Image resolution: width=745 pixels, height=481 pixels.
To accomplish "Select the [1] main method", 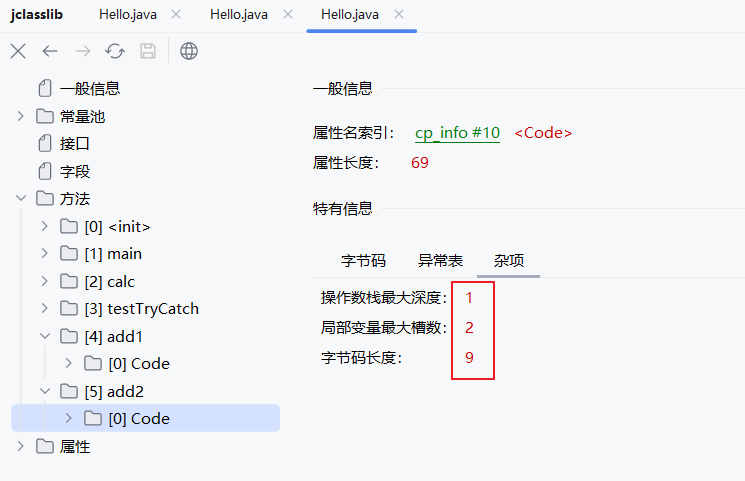I will click(x=113, y=254).
